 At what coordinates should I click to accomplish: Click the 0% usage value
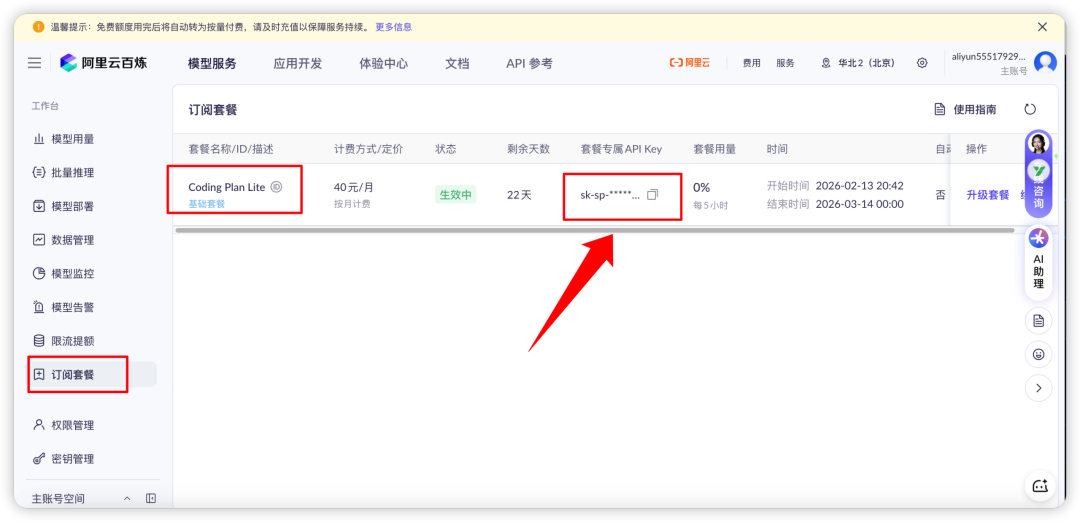[x=701, y=187]
